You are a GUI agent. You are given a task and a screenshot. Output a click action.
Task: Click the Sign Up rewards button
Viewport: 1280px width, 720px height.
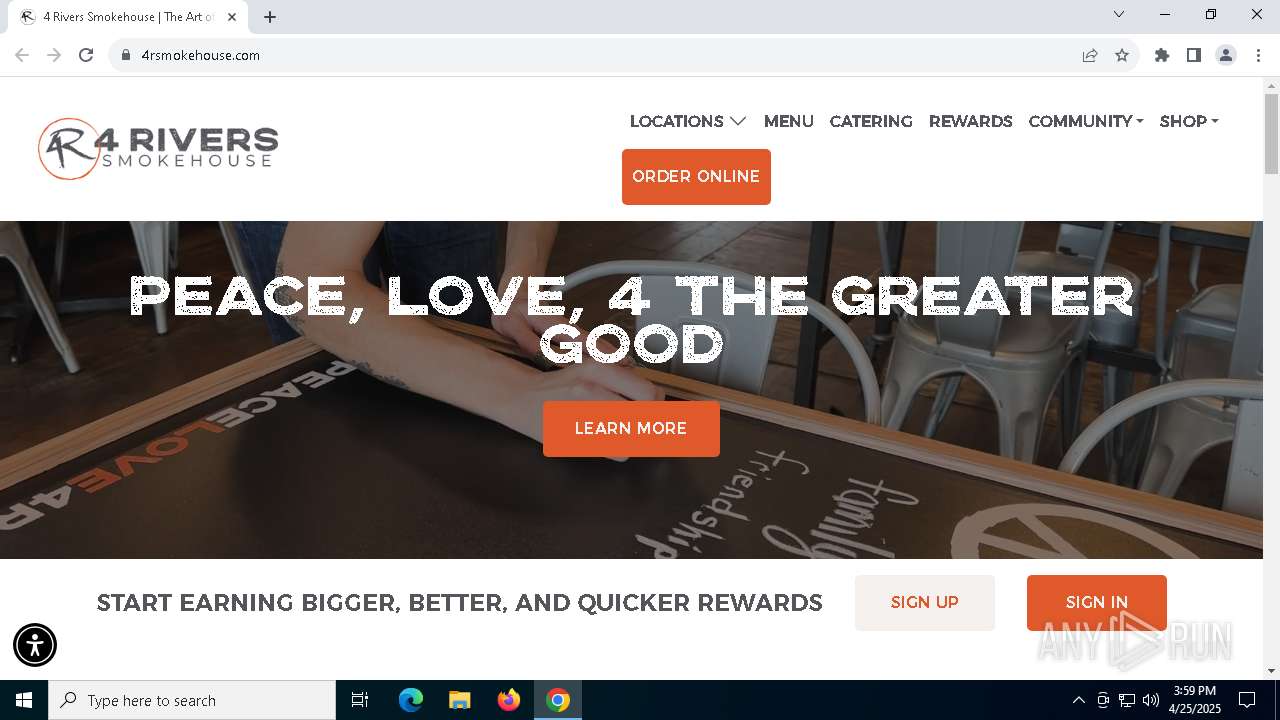click(925, 603)
